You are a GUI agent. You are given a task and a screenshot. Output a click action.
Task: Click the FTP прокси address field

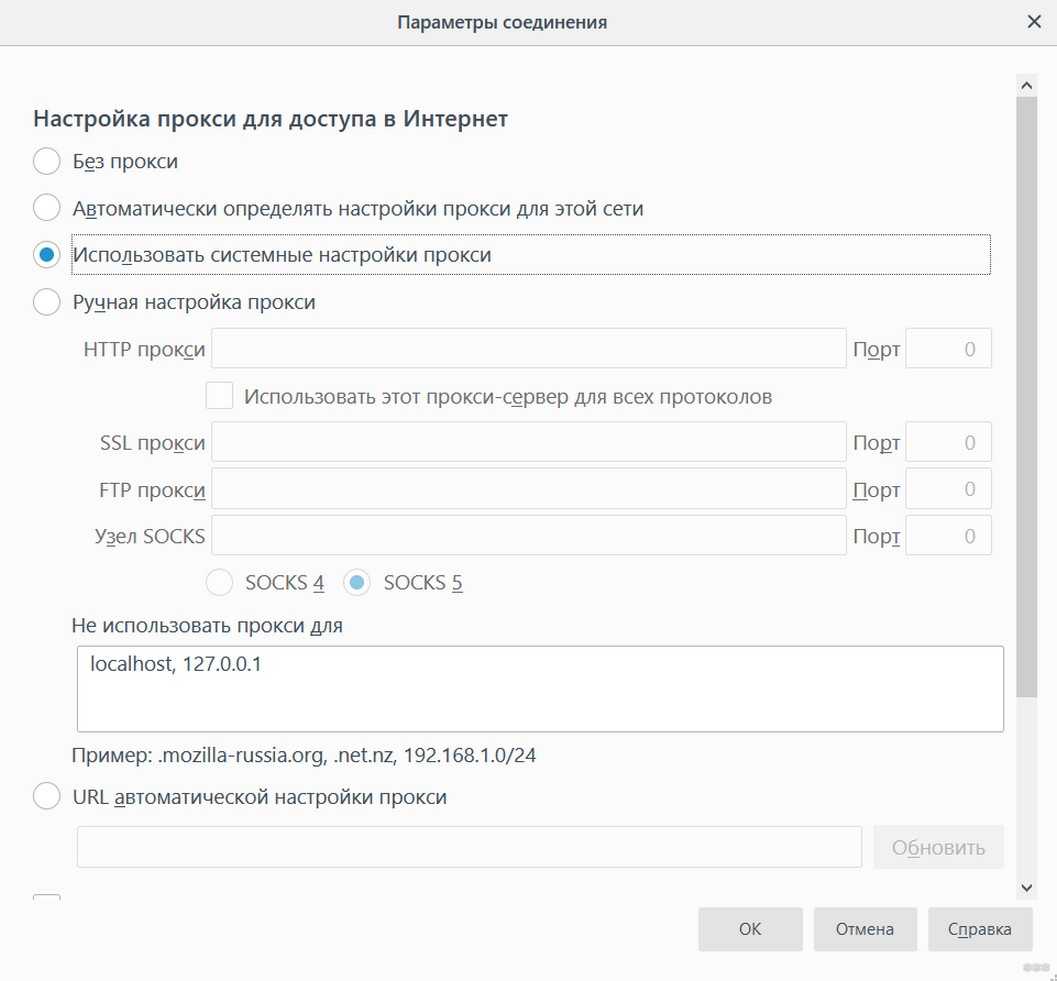click(x=528, y=490)
